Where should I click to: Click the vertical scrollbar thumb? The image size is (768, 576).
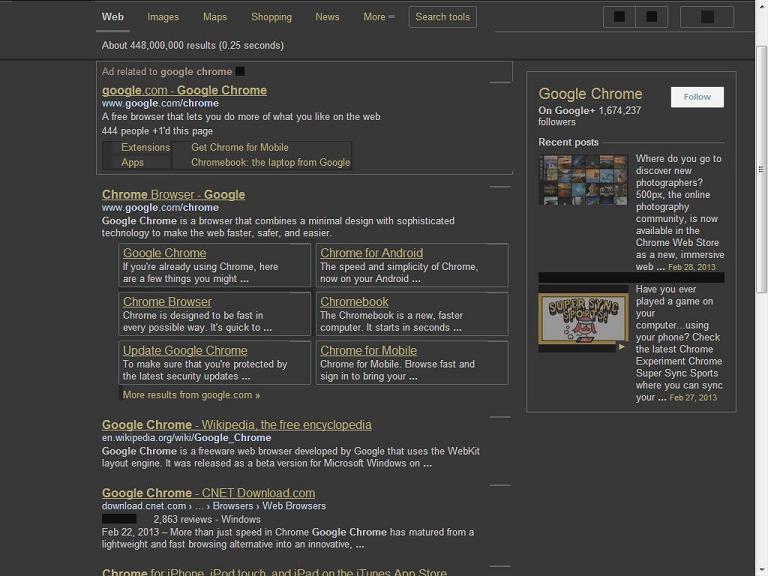click(x=761, y=169)
